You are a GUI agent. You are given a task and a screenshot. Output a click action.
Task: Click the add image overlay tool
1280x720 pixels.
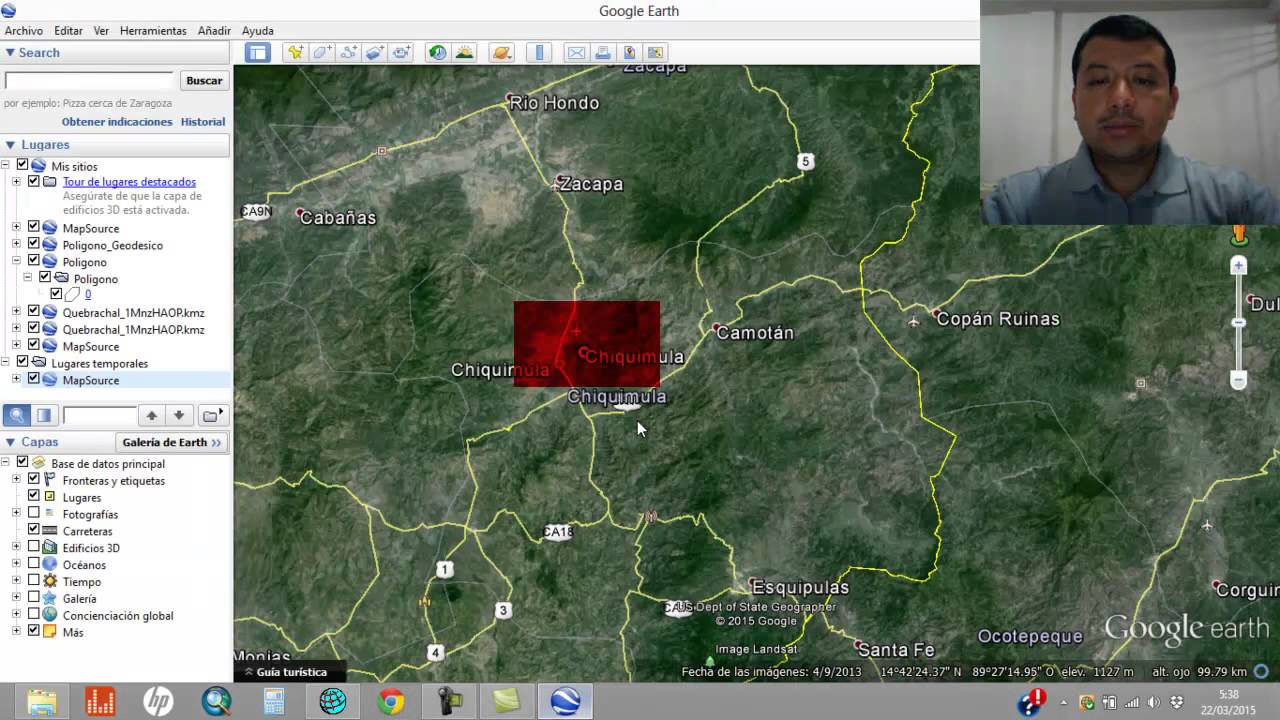pos(375,53)
